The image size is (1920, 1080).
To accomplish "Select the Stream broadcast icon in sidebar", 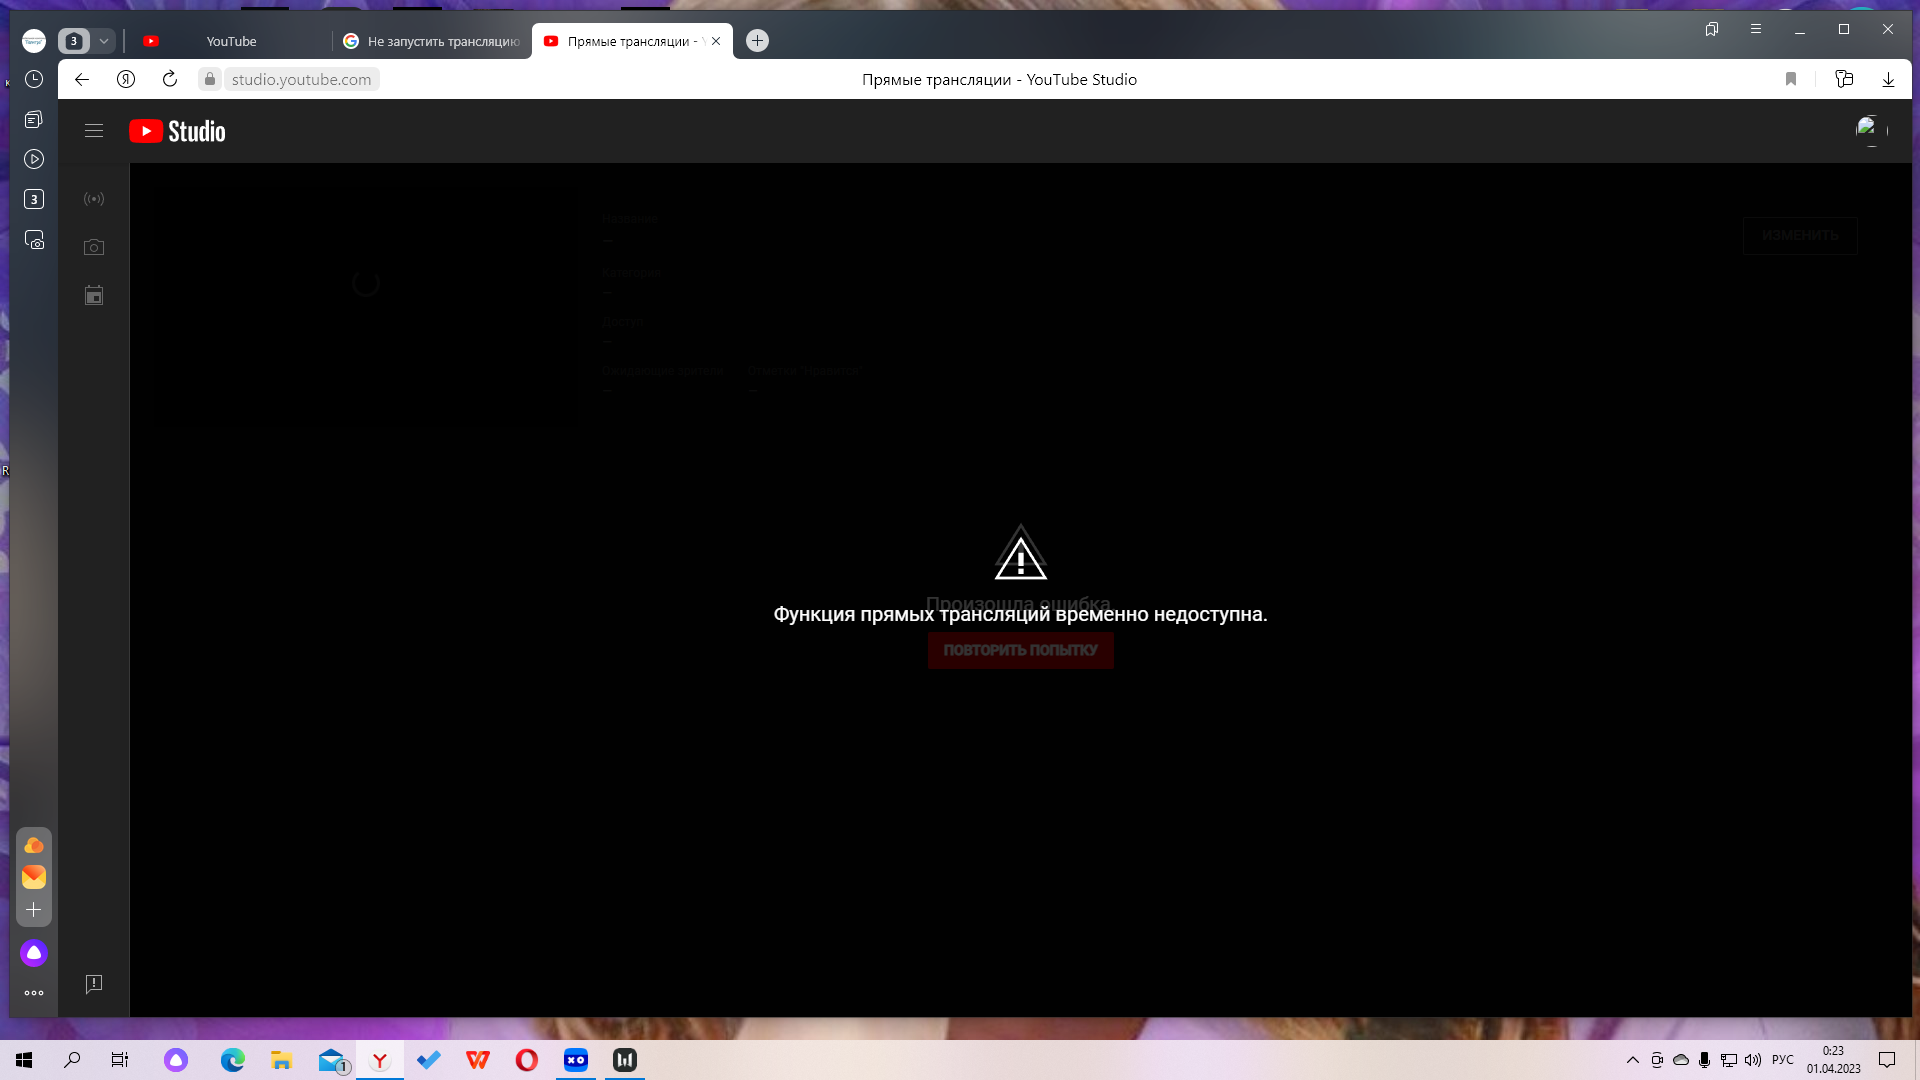I will (94, 199).
